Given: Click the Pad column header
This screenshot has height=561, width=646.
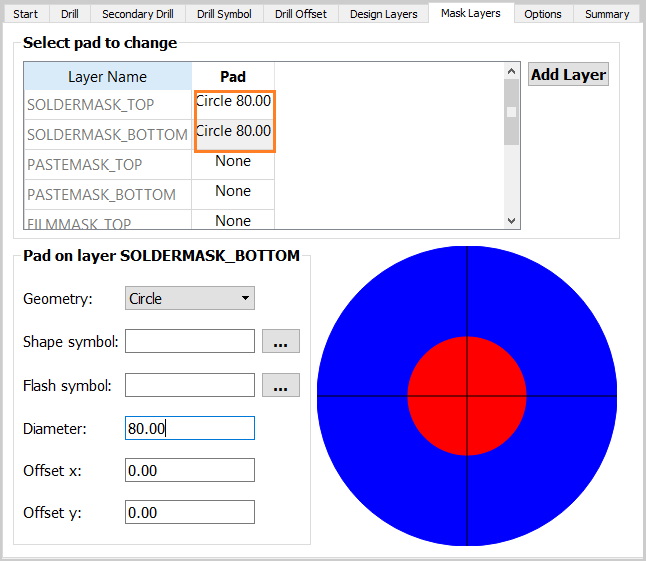Looking at the screenshot, I should pos(233,77).
